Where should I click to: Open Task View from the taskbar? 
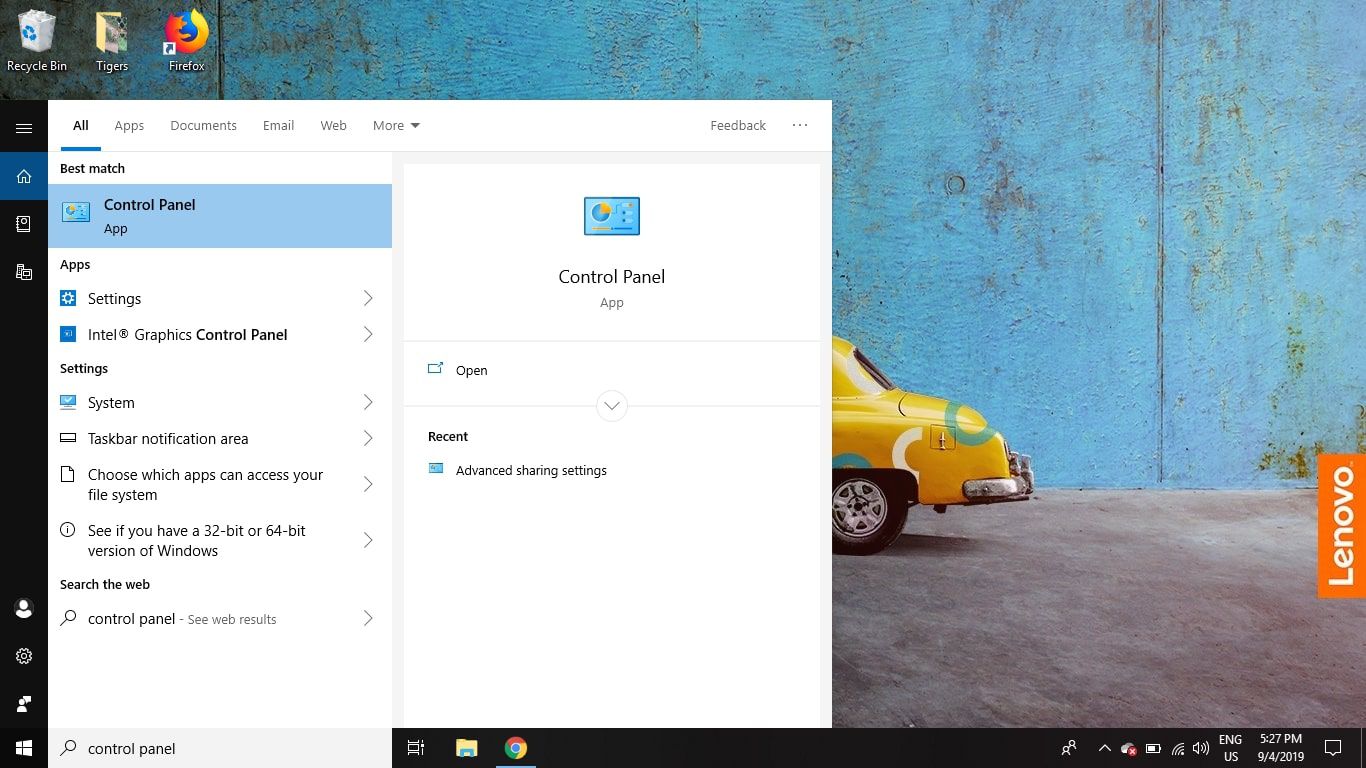[x=416, y=748]
